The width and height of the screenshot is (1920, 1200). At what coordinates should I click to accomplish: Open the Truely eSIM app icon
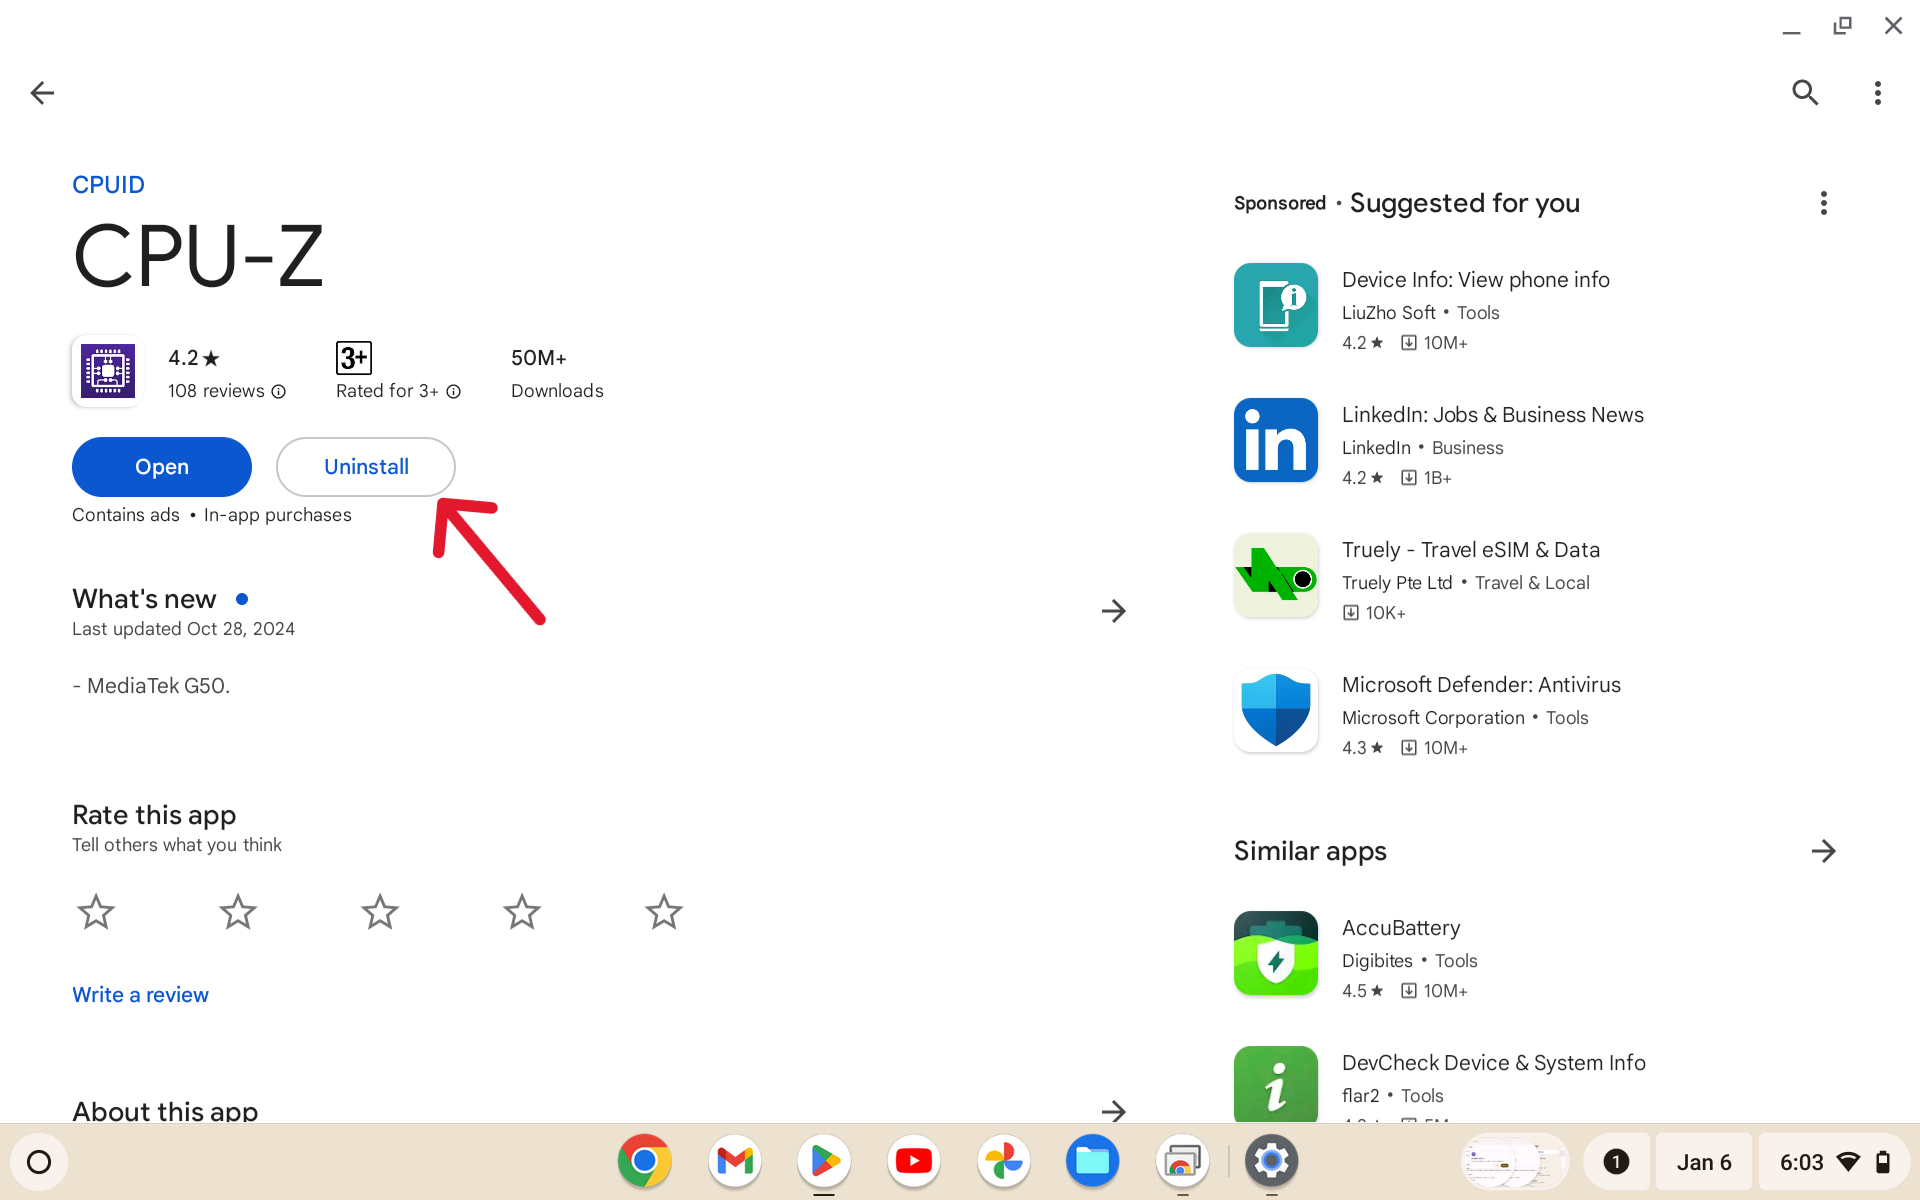1276,575
